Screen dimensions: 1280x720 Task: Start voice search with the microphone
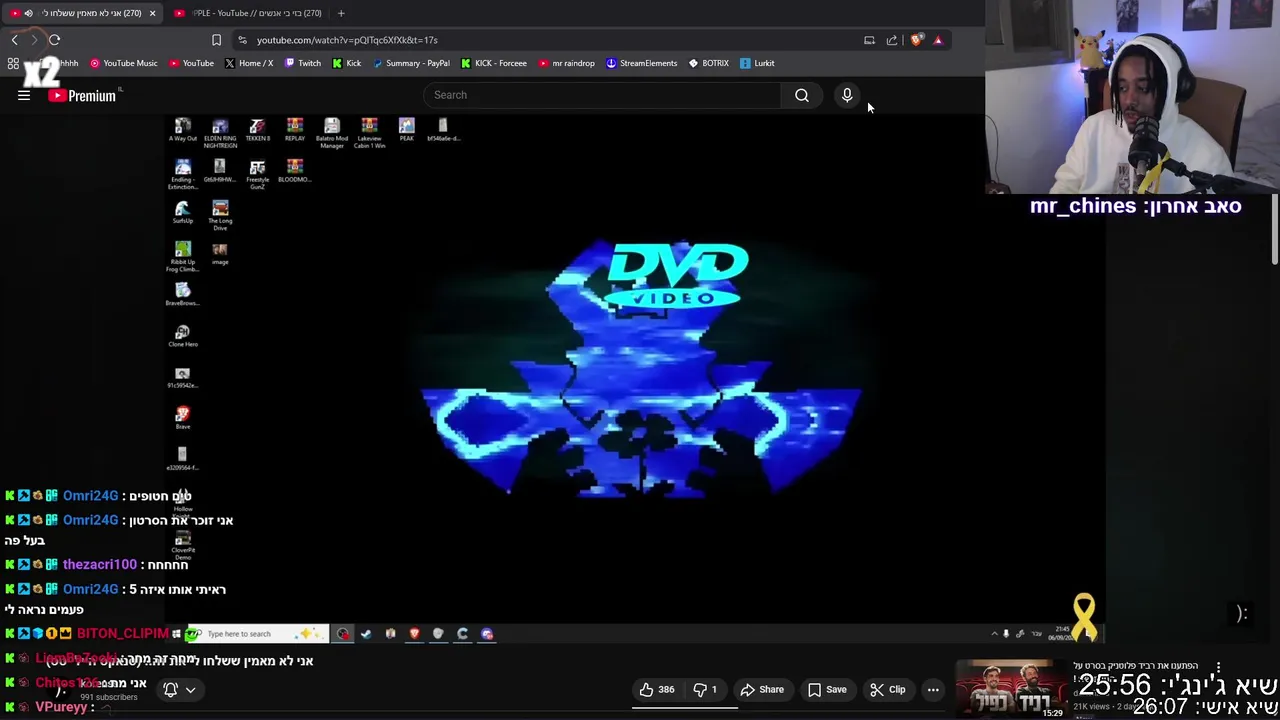847,95
